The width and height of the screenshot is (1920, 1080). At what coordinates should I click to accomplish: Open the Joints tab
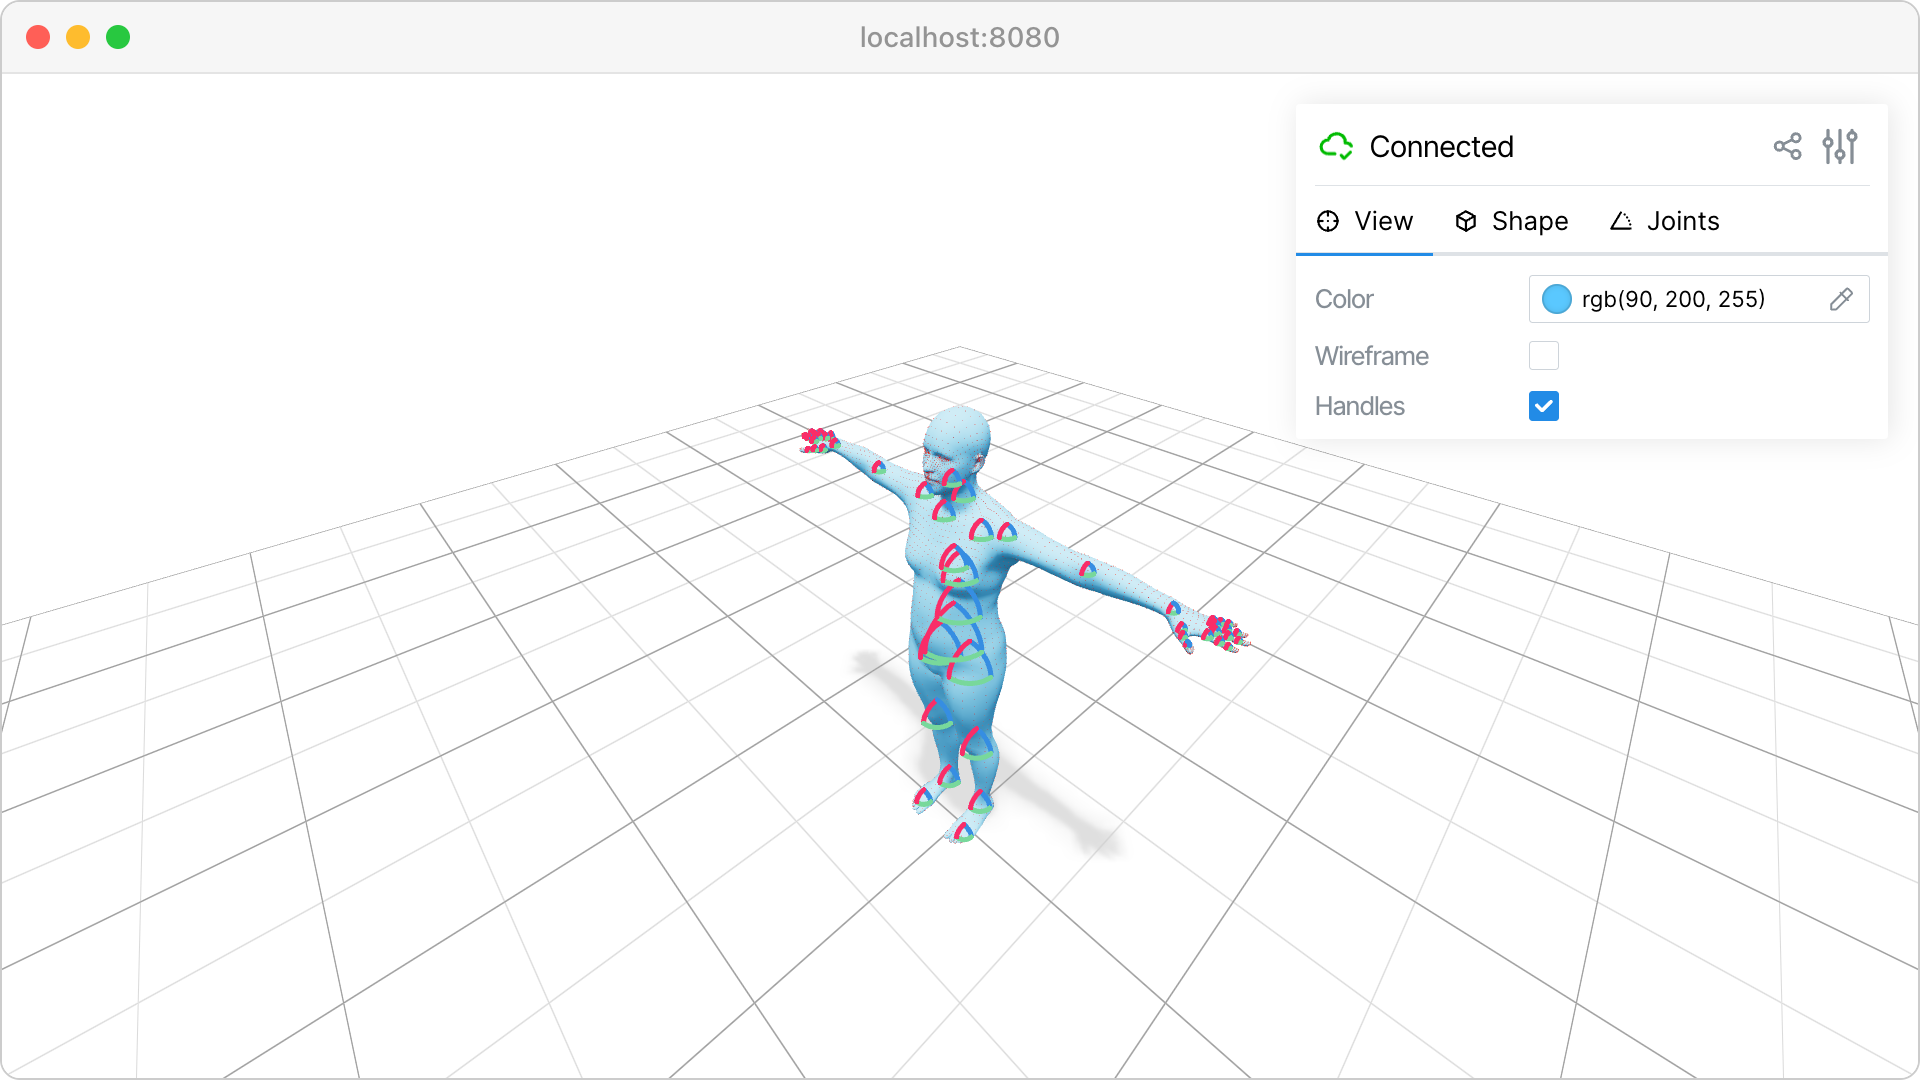point(1665,221)
